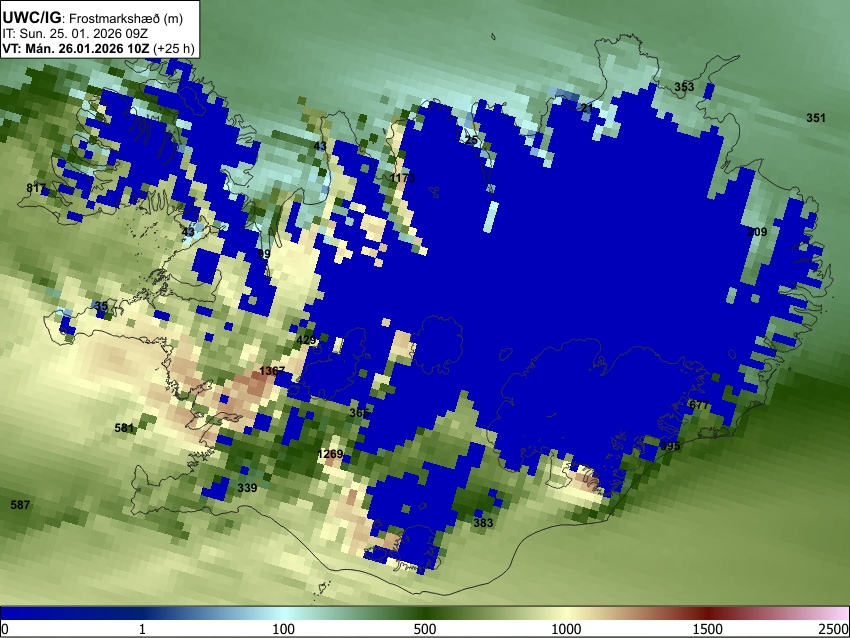This screenshot has width=850, height=638.
Task: Click the map value '677'
Action: [x=699, y=405]
